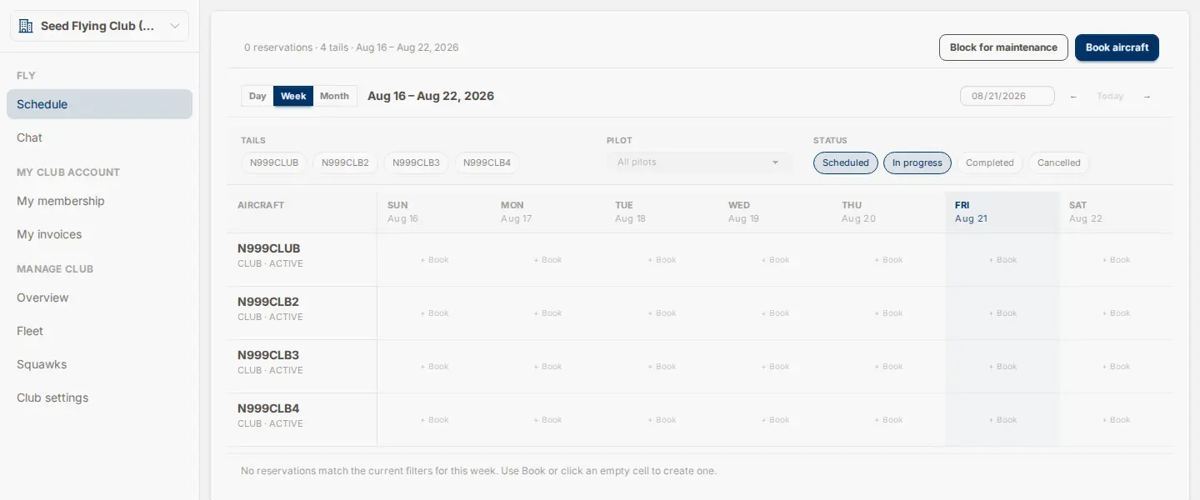Click N999CLB3 aircraft row name
1200x500 pixels.
click(x=268, y=355)
